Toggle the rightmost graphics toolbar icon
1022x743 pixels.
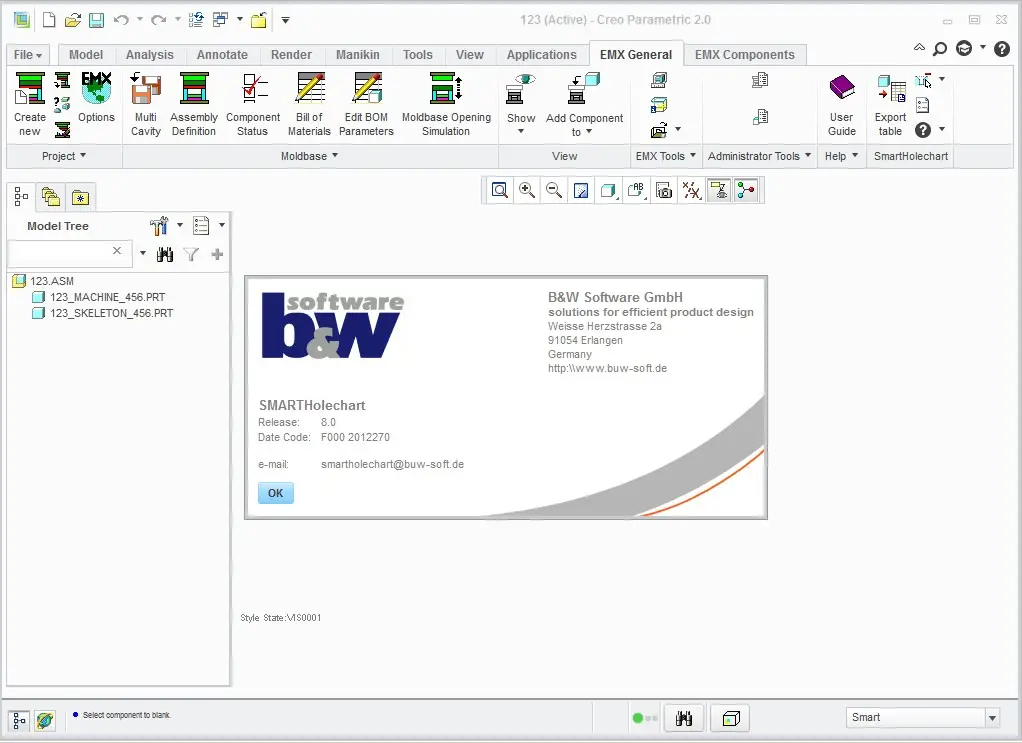point(746,190)
